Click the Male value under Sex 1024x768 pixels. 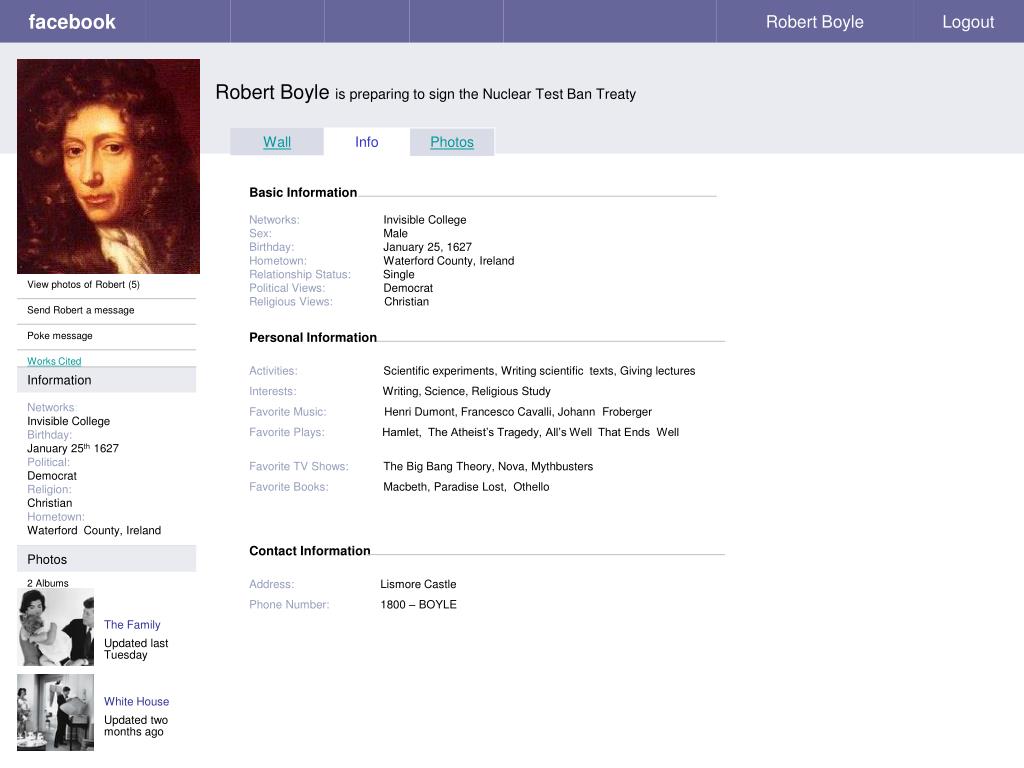tap(395, 233)
